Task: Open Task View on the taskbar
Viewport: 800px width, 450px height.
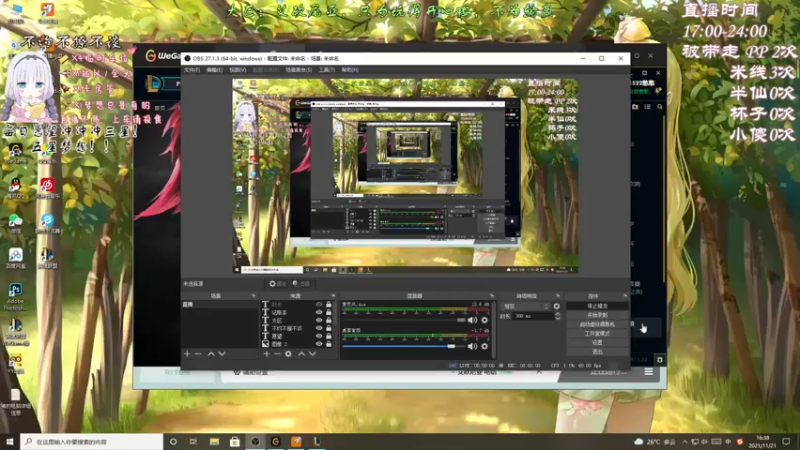Action: (193, 441)
